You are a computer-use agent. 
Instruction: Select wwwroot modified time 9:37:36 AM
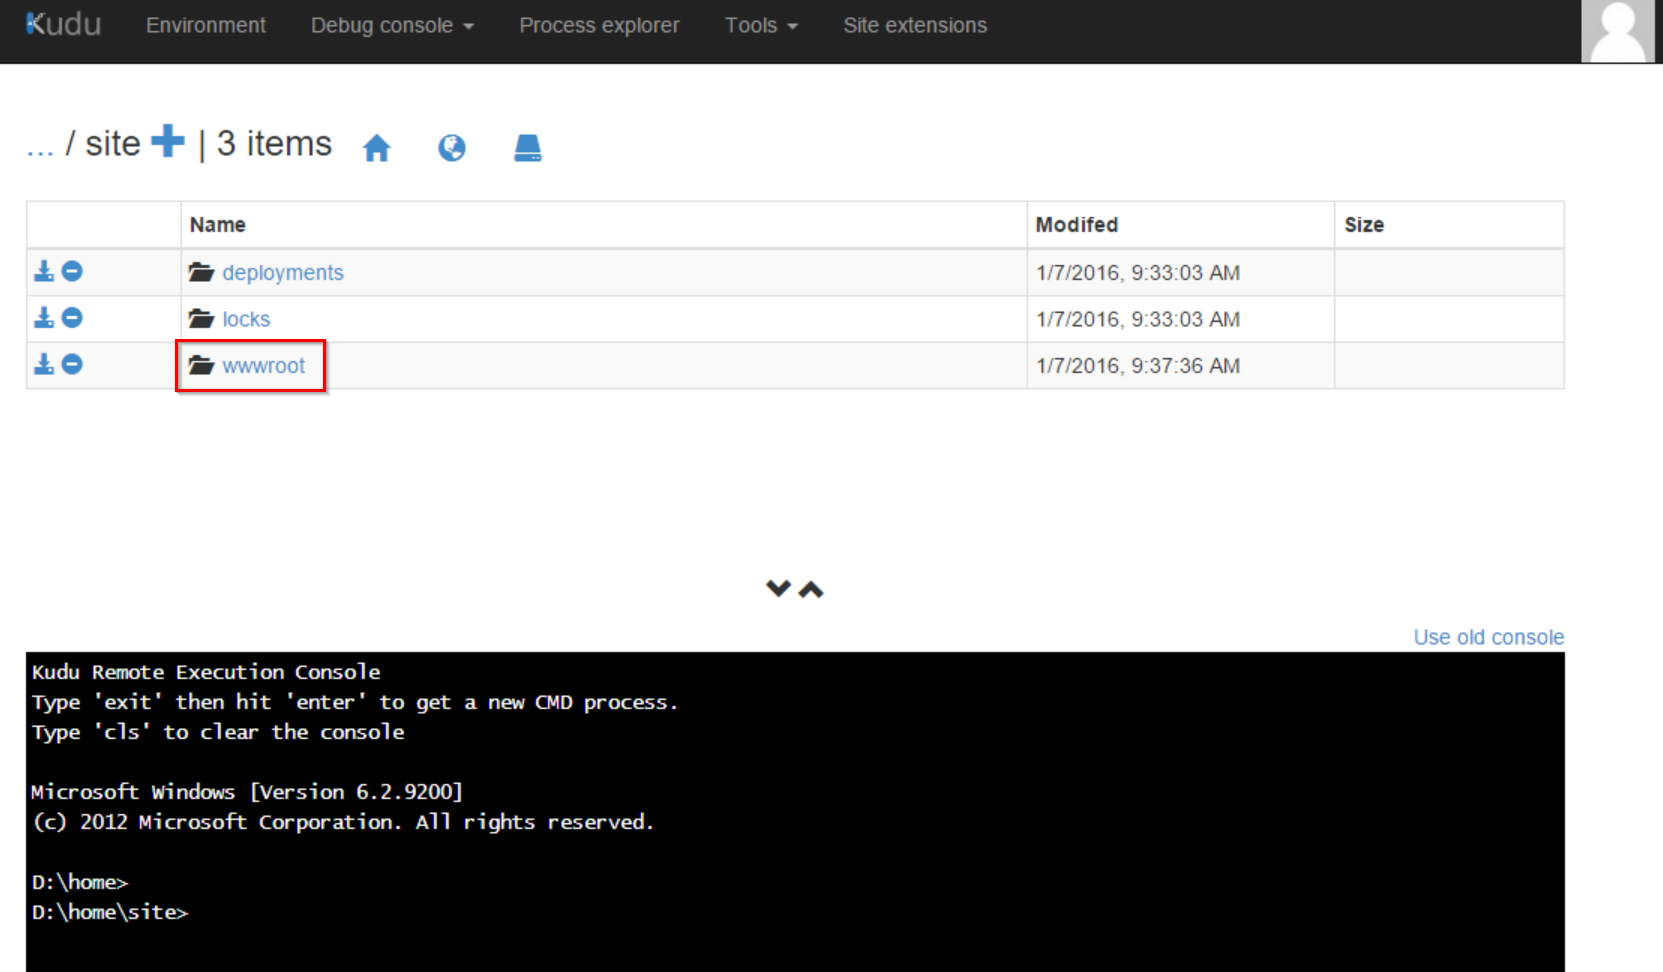click(1138, 366)
